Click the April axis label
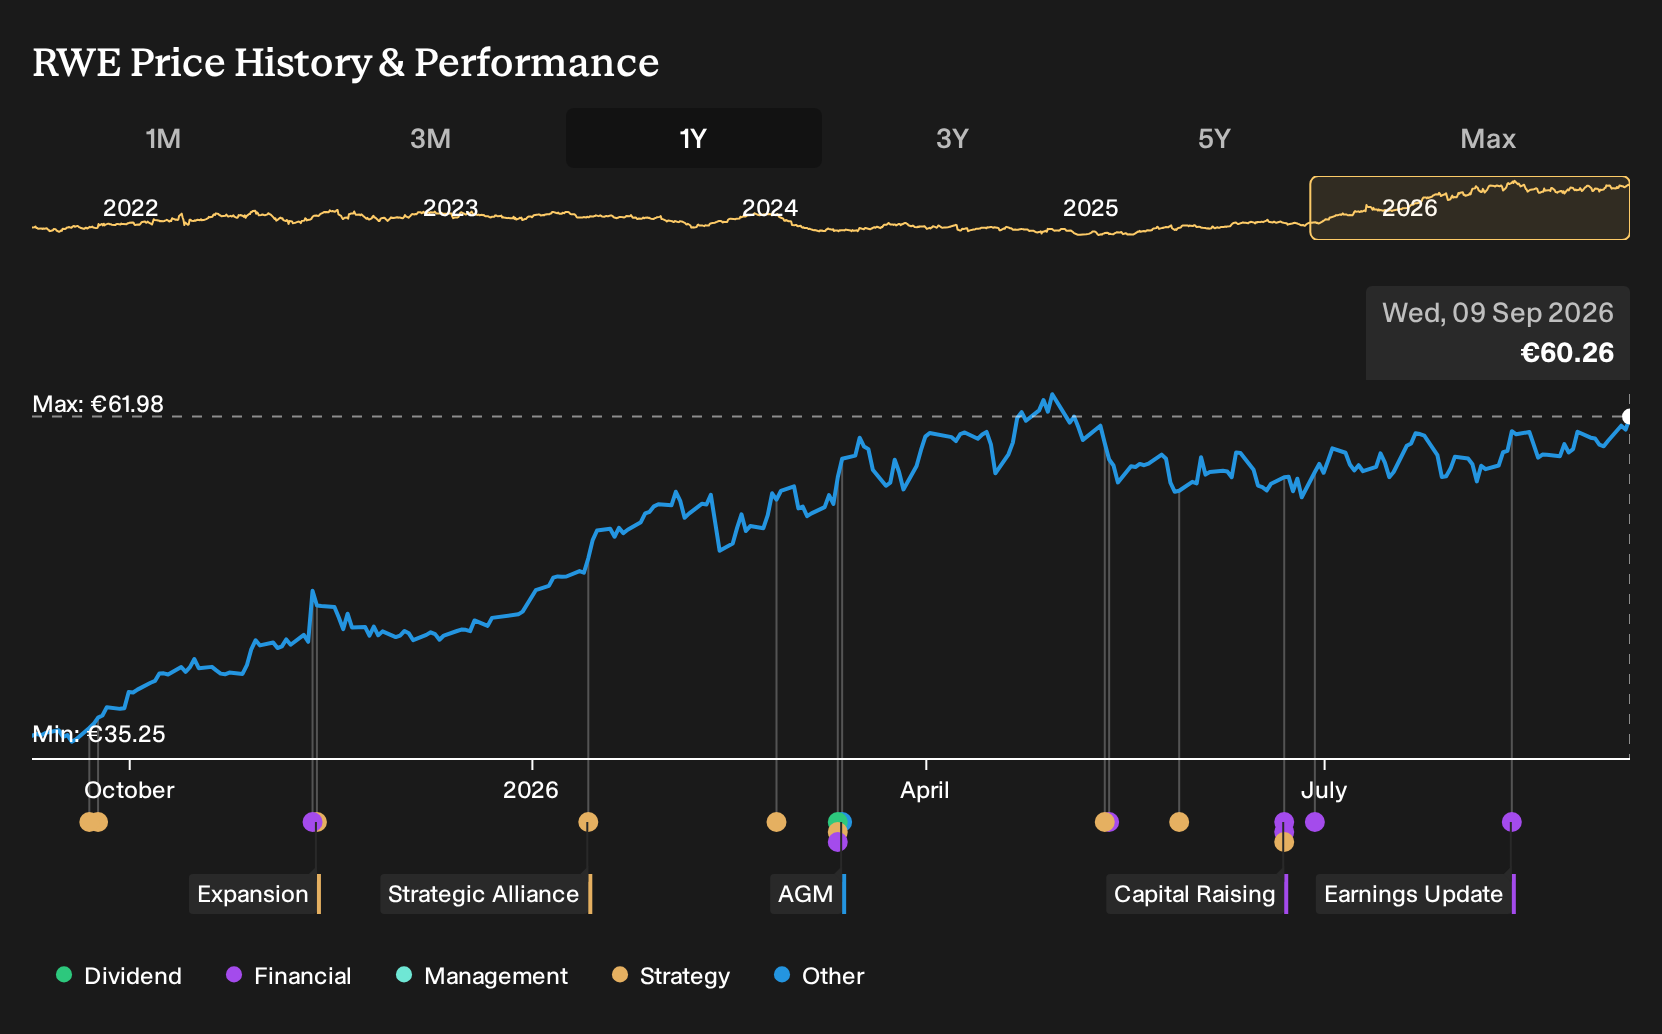 (x=925, y=790)
